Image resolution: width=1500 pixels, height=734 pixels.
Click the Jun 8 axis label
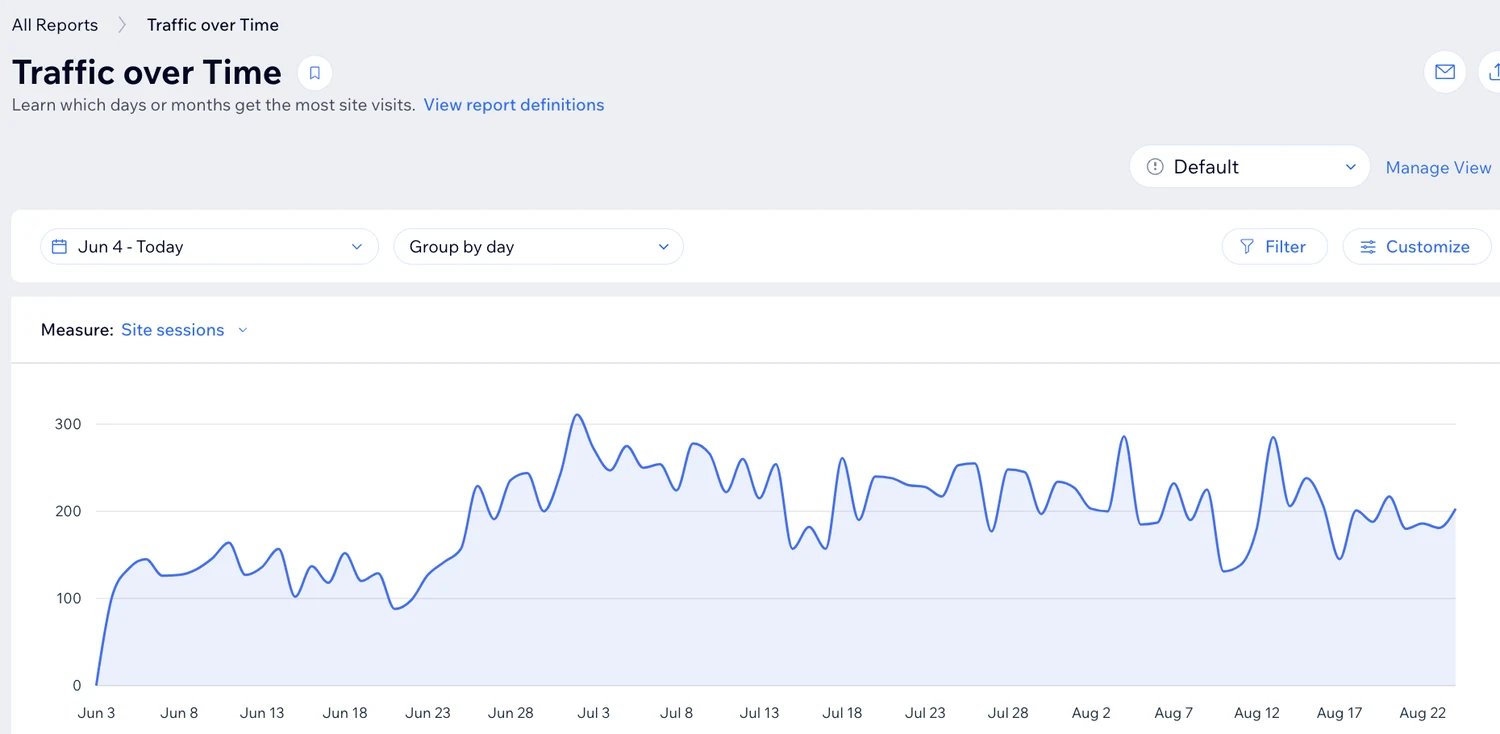(x=179, y=713)
